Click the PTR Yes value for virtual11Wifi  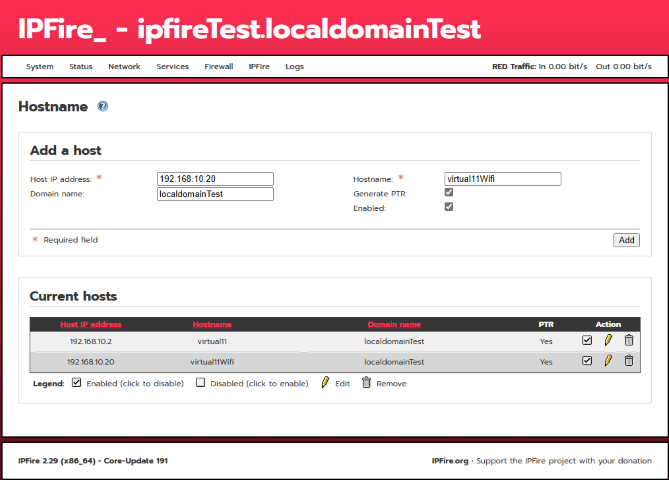[x=546, y=362]
